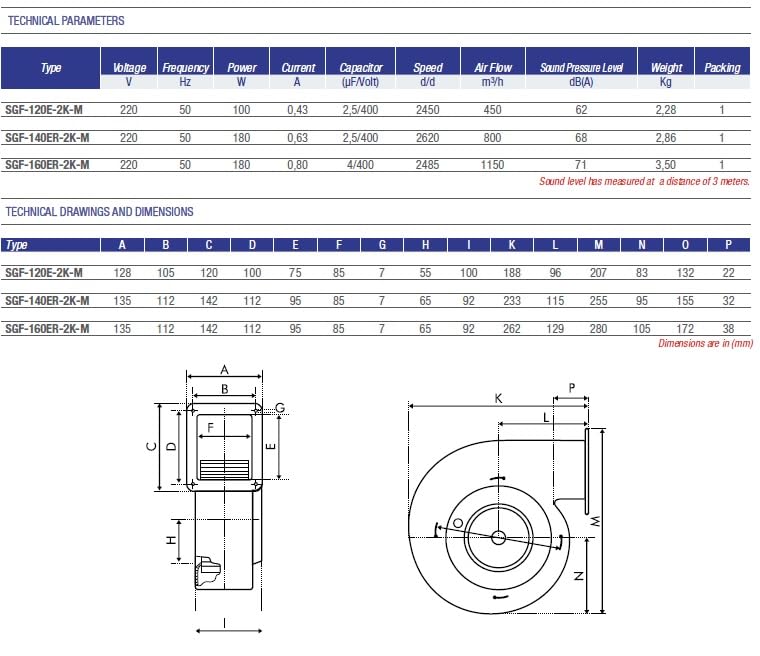The width and height of the screenshot is (760, 656).
Task: Select the Air Flow column header
Action: (492, 68)
